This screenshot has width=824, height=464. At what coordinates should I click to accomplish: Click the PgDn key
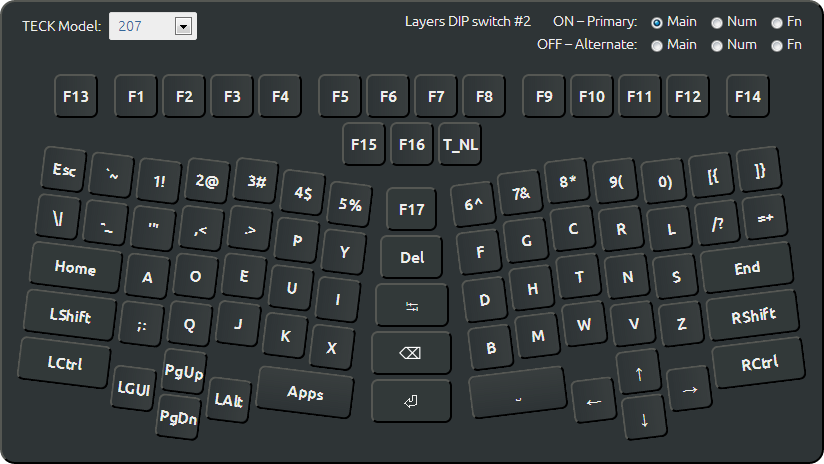tap(178, 418)
